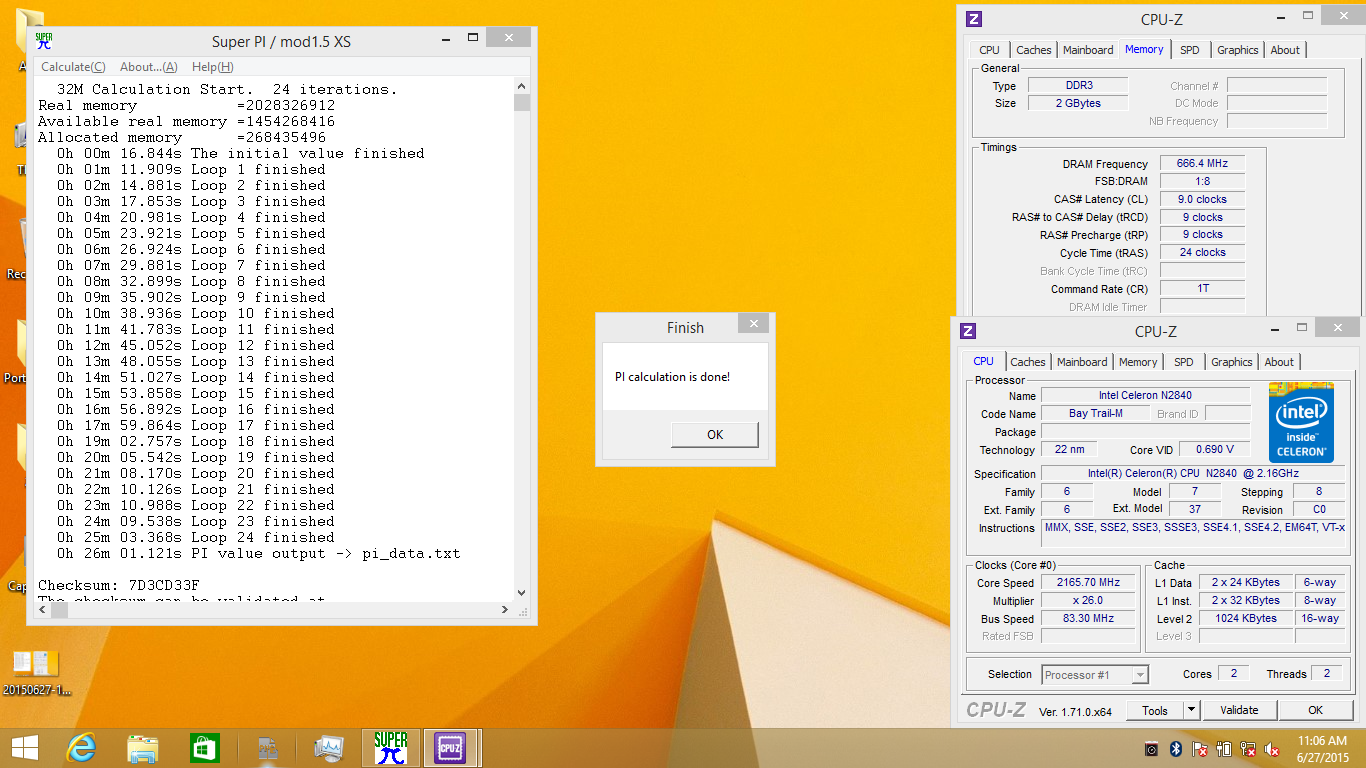Click the Super PI title bar icon

click(x=43, y=40)
